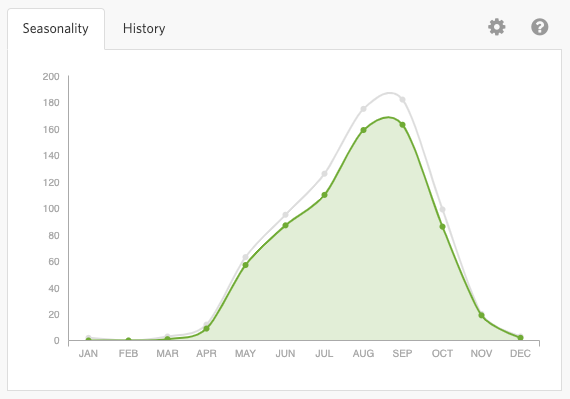Click the AUG axis label

tap(364, 353)
